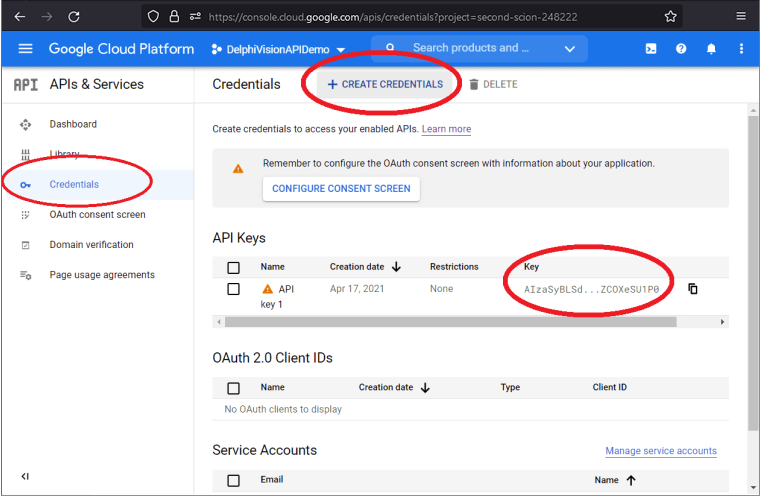Open the Help question mark icon
Viewport: 760px width, 496px height.
tap(681, 48)
